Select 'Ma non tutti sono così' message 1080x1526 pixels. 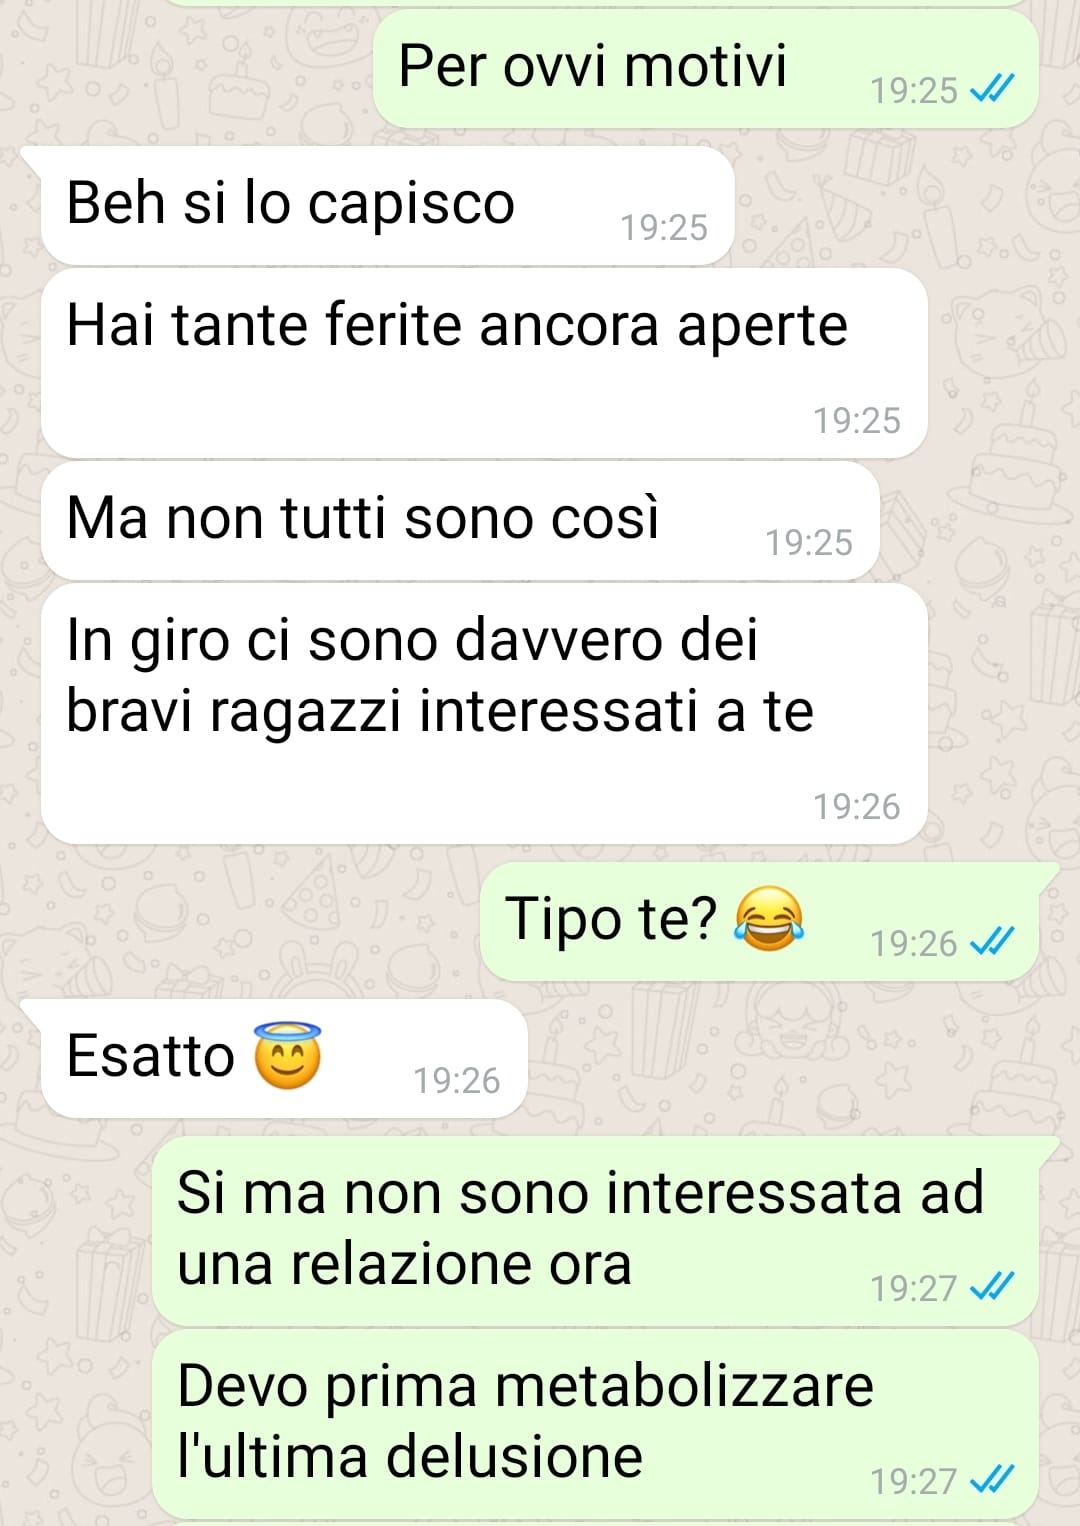[460, 521]
